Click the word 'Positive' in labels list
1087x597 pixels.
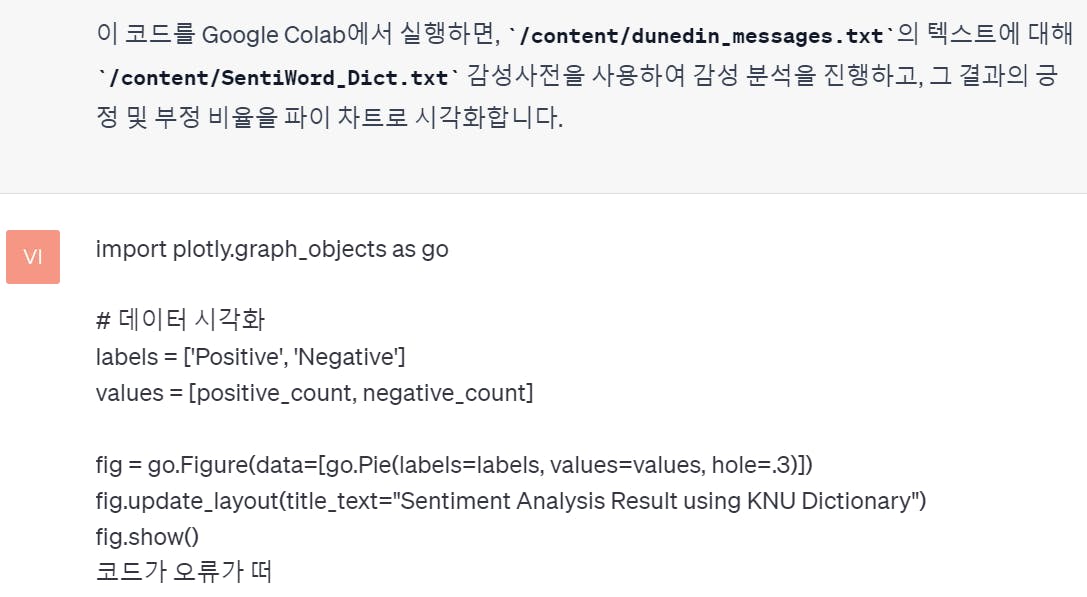coord(238,356)
